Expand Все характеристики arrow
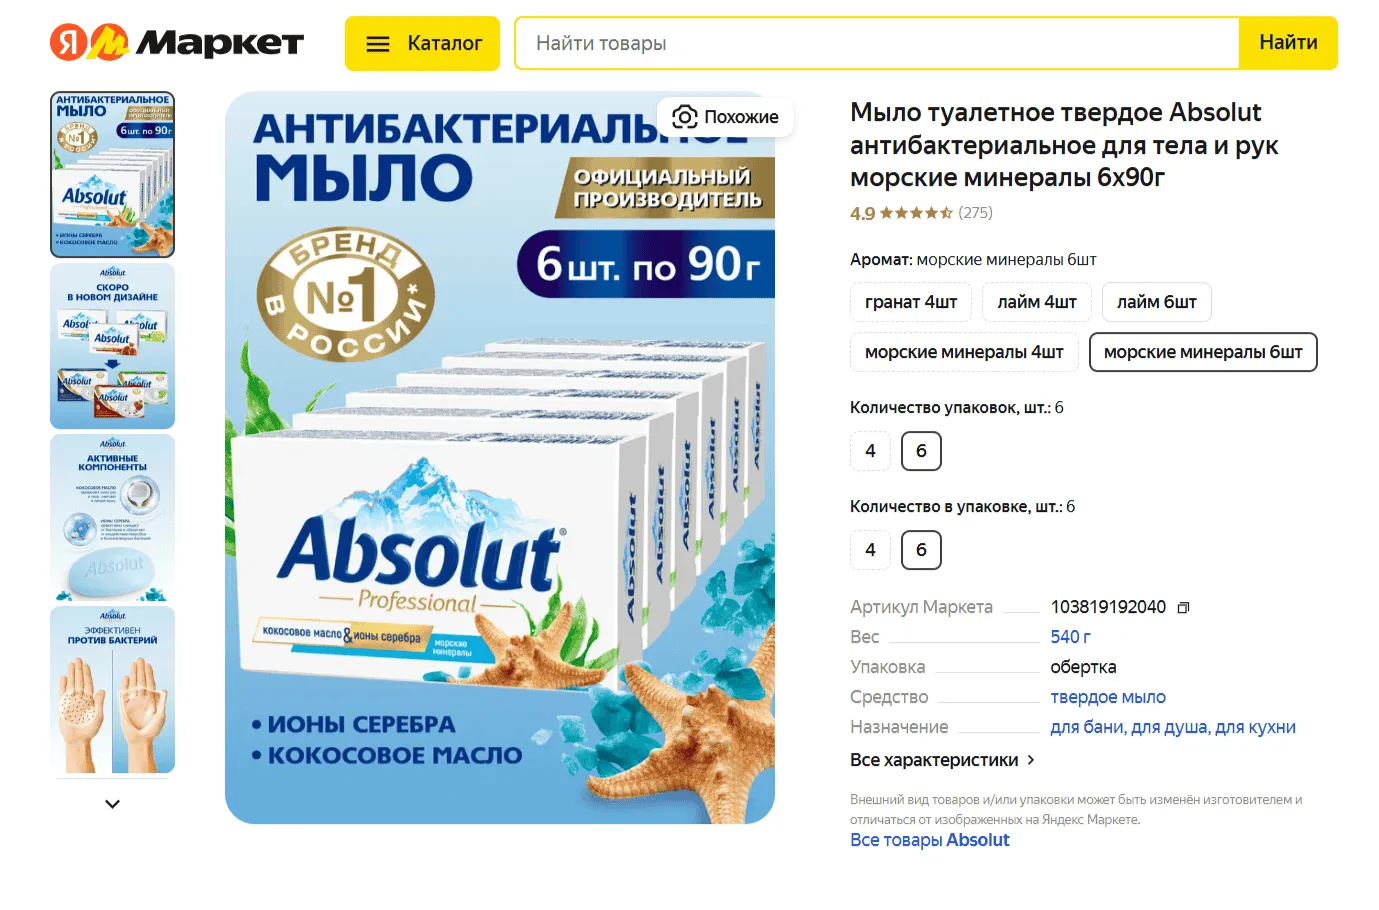 1031,760
